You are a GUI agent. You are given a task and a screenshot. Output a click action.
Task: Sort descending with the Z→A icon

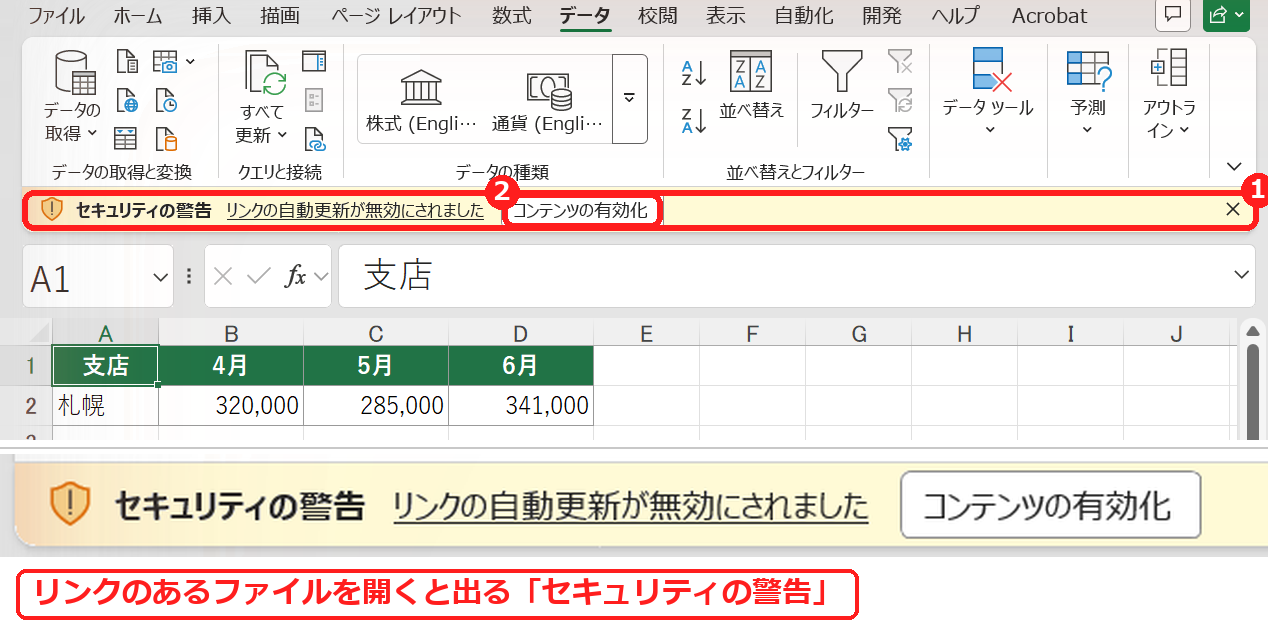pyautogui.click(x=694, y=120)
